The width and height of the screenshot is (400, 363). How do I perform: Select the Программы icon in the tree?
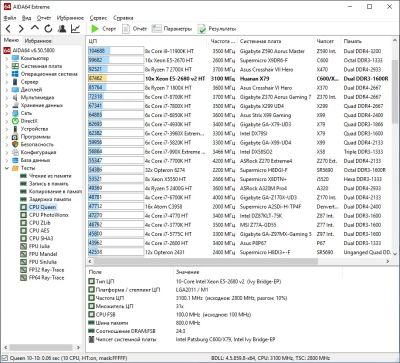click(15, 137)
